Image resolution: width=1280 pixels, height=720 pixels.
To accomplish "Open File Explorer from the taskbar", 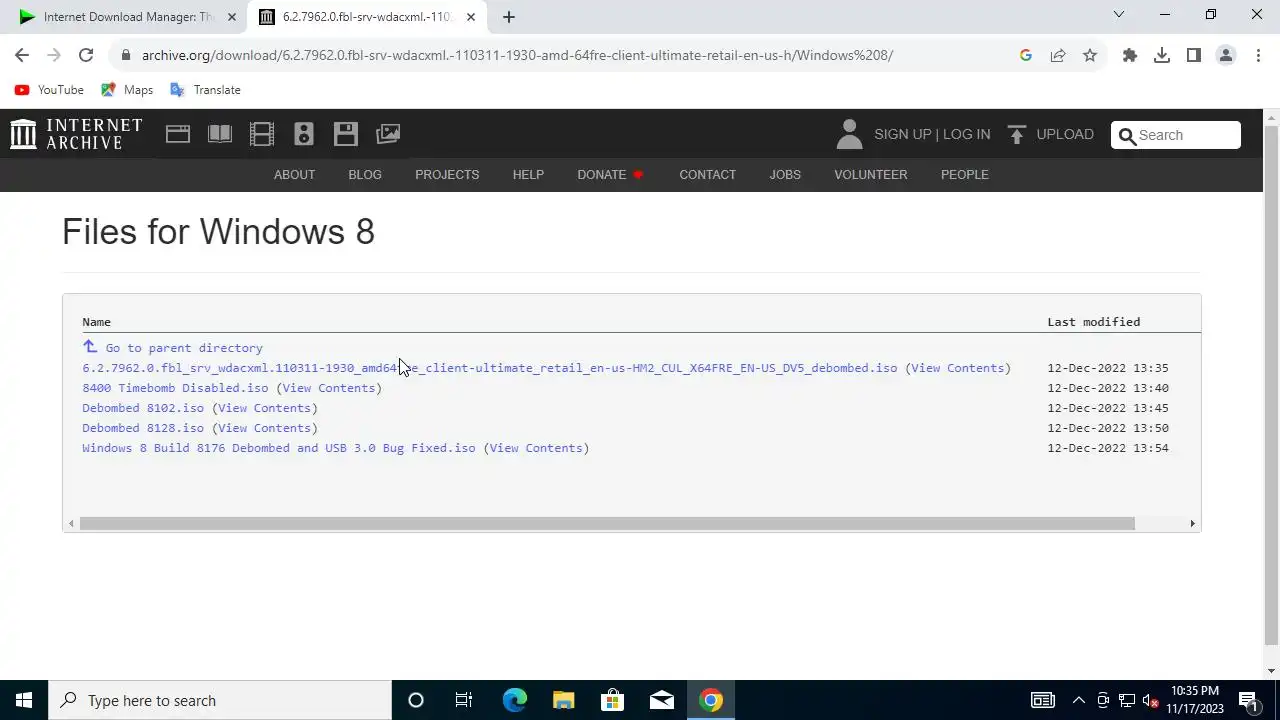I will click(563, 700).
